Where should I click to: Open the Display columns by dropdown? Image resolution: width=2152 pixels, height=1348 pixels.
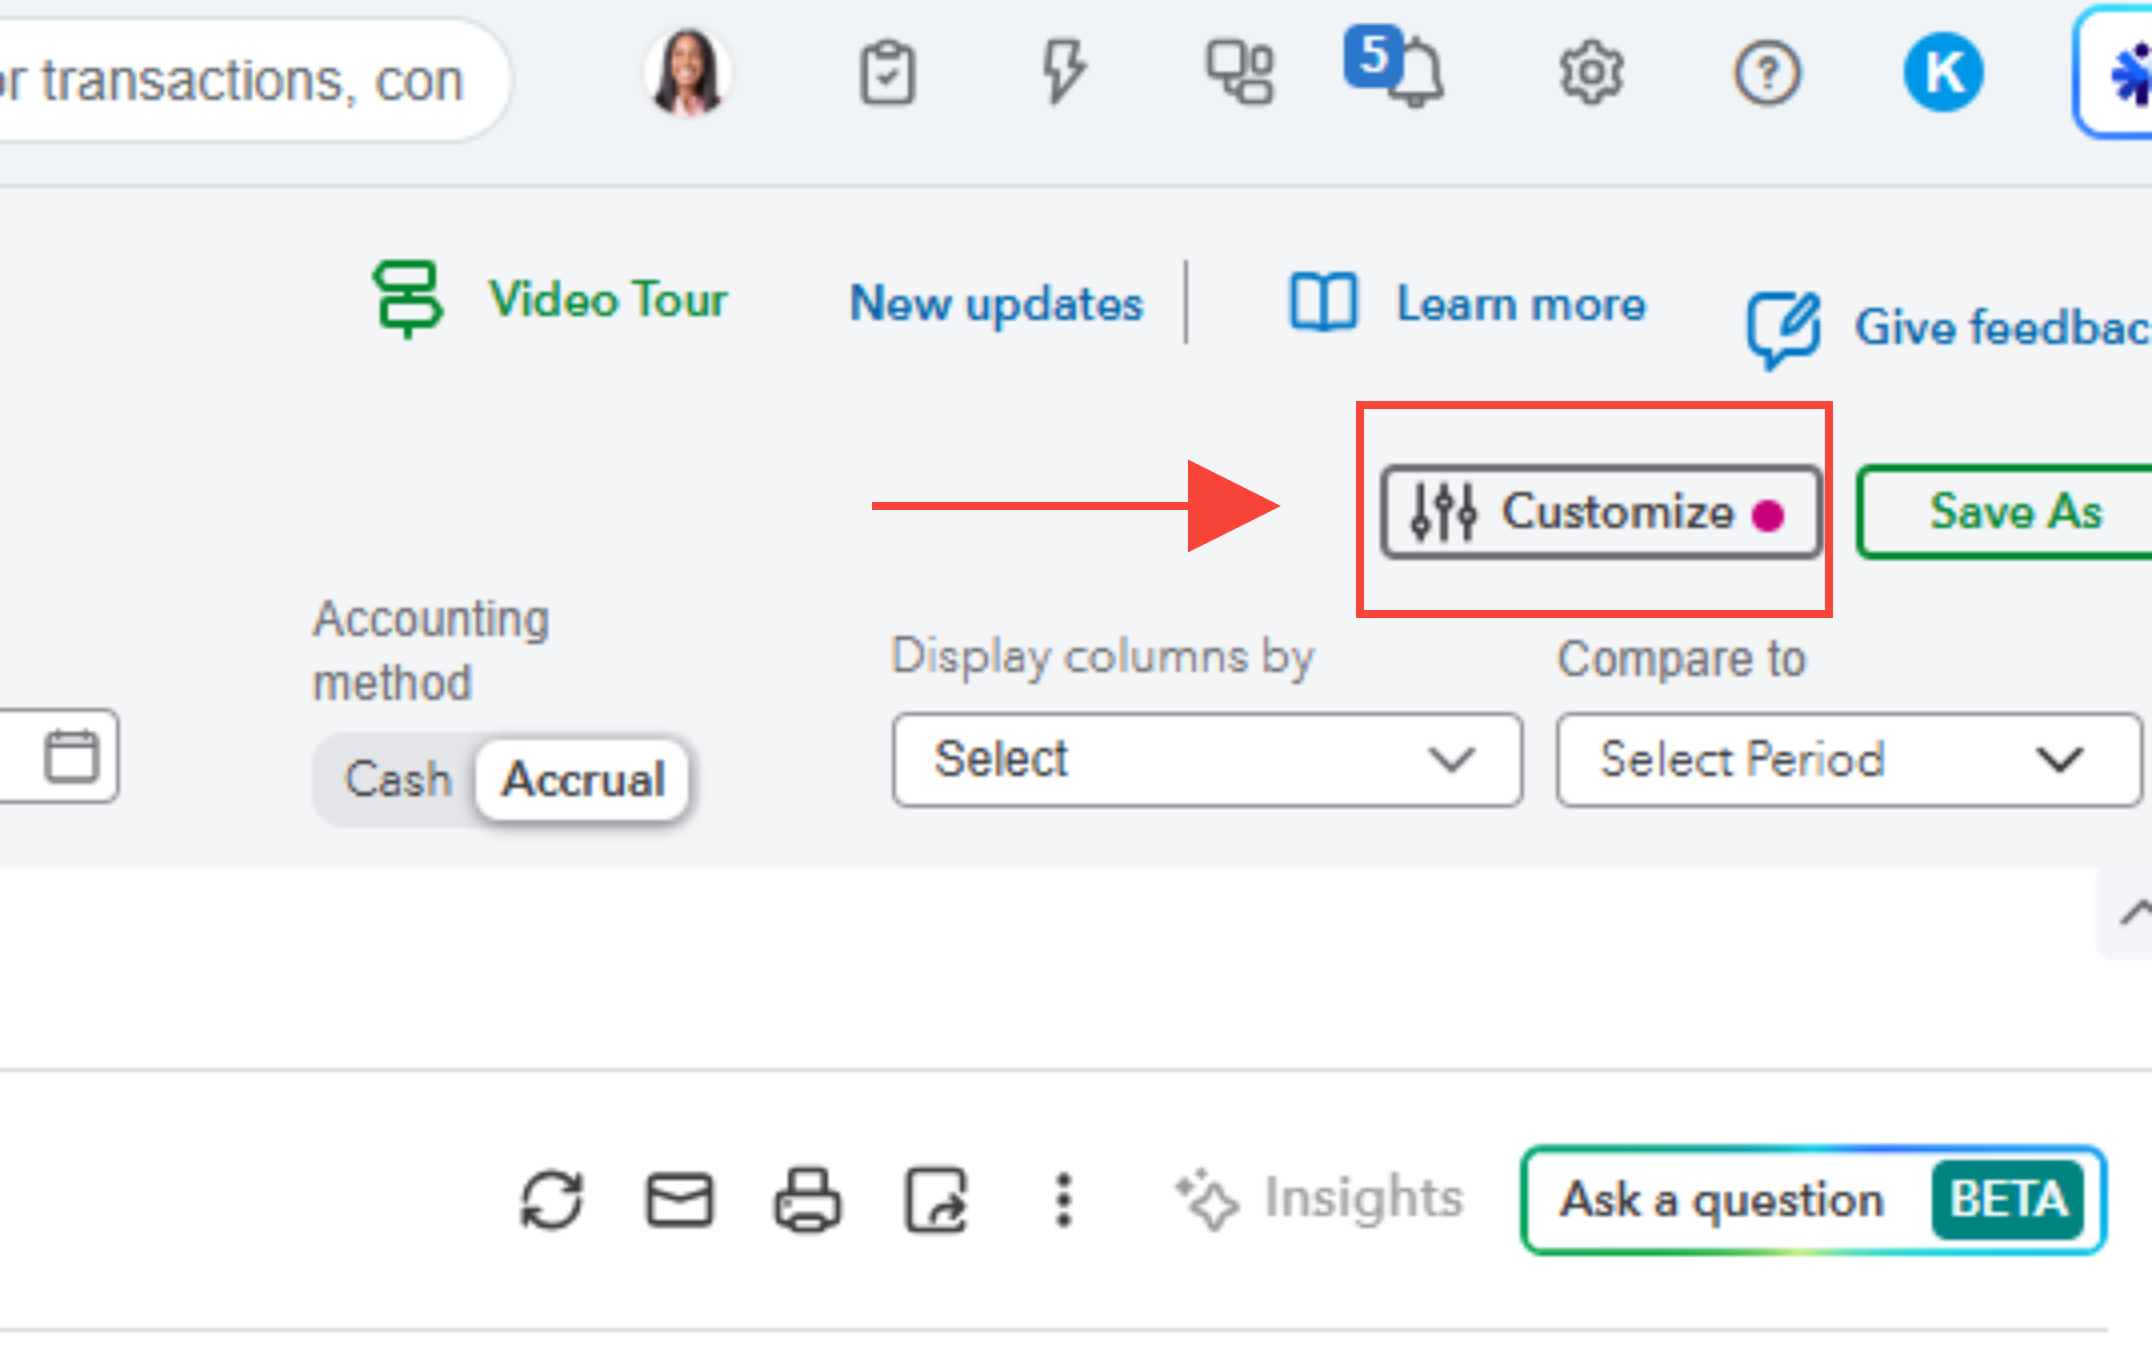pos(1207,760)
